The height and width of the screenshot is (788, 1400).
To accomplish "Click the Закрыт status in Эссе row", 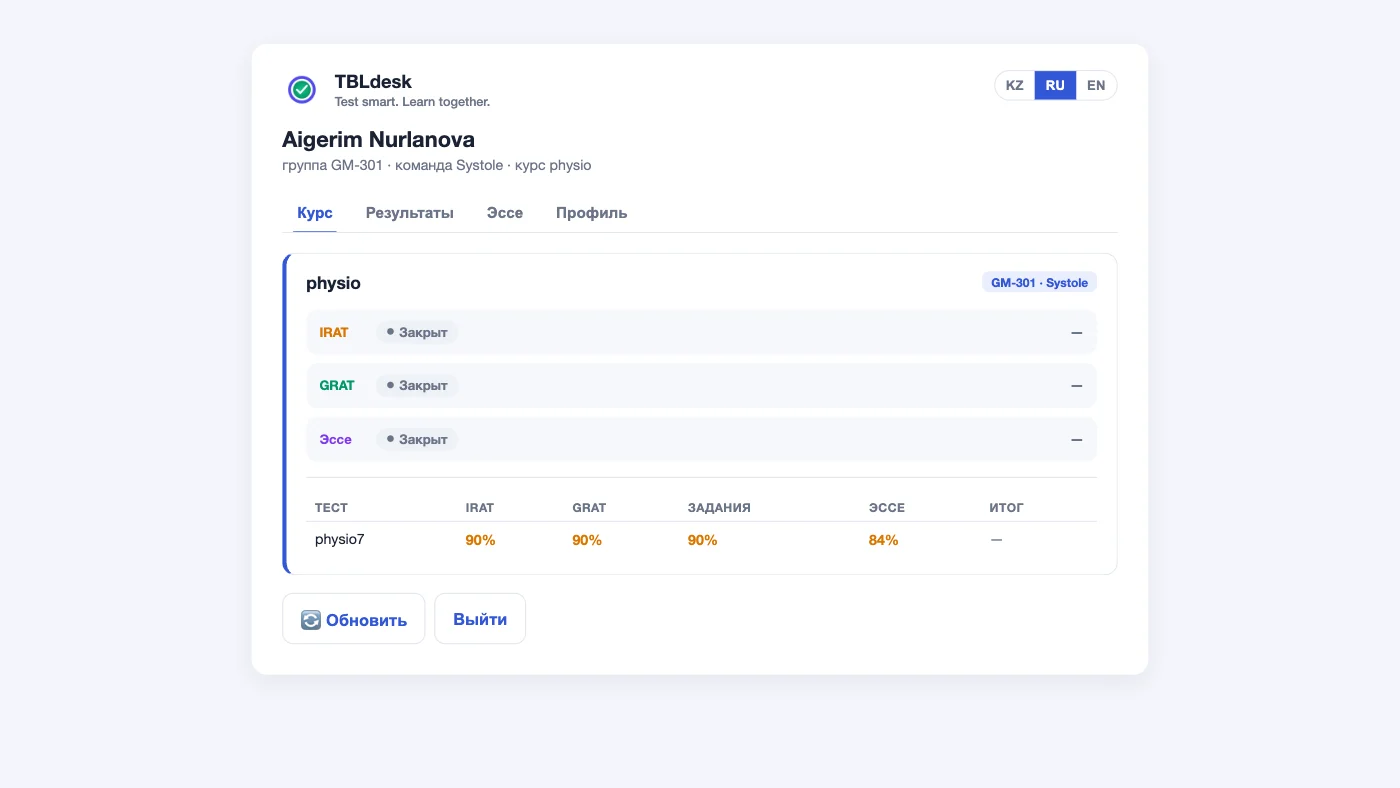I will click(417, 439).
